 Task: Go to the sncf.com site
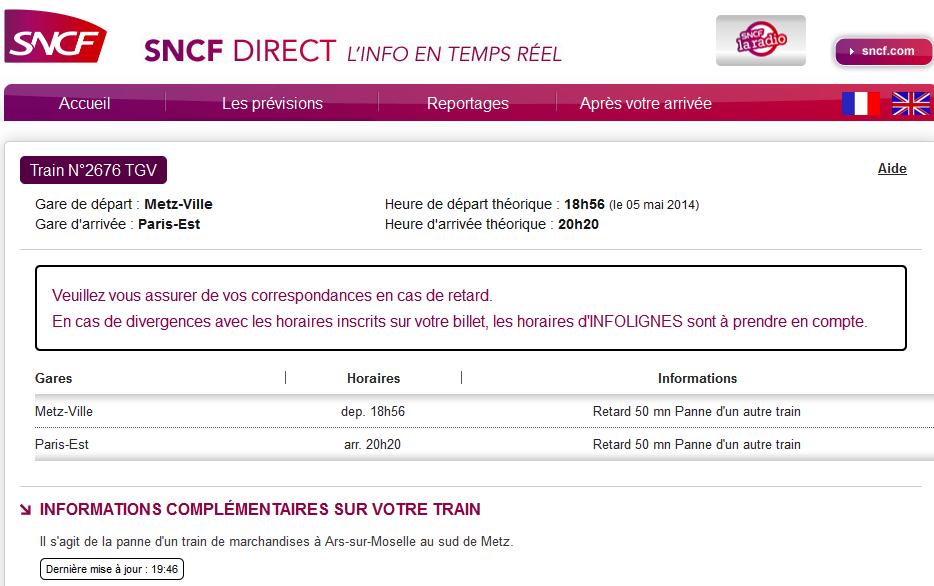[884, 52]
